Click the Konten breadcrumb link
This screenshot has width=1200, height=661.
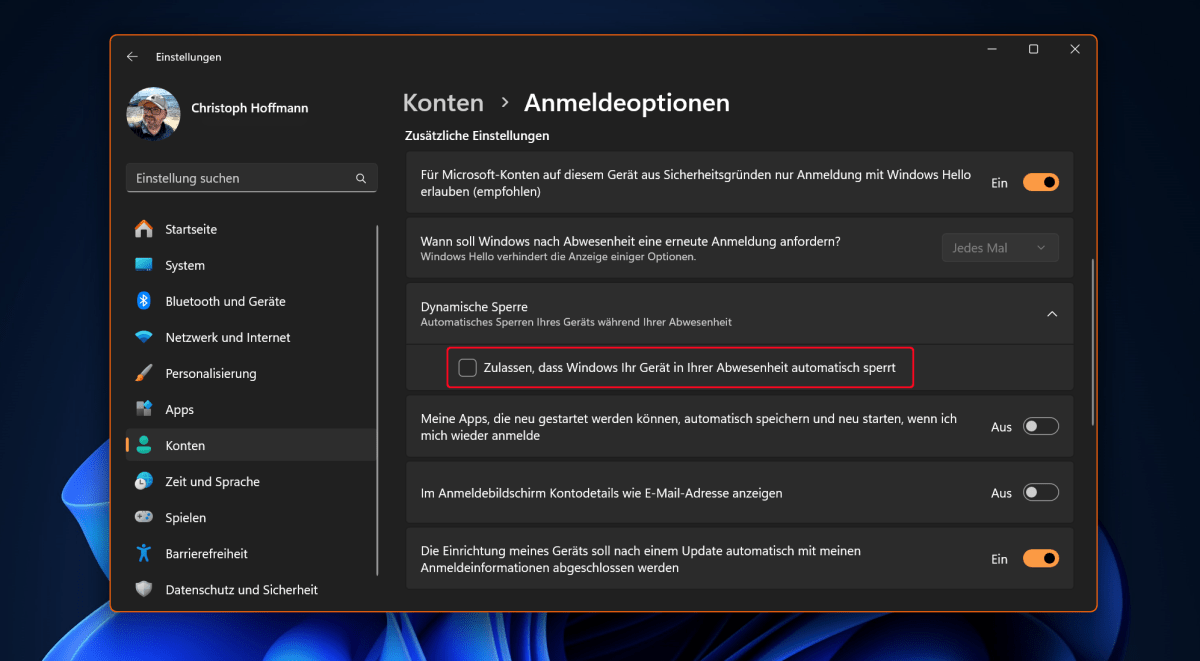(x=443, y=102)
